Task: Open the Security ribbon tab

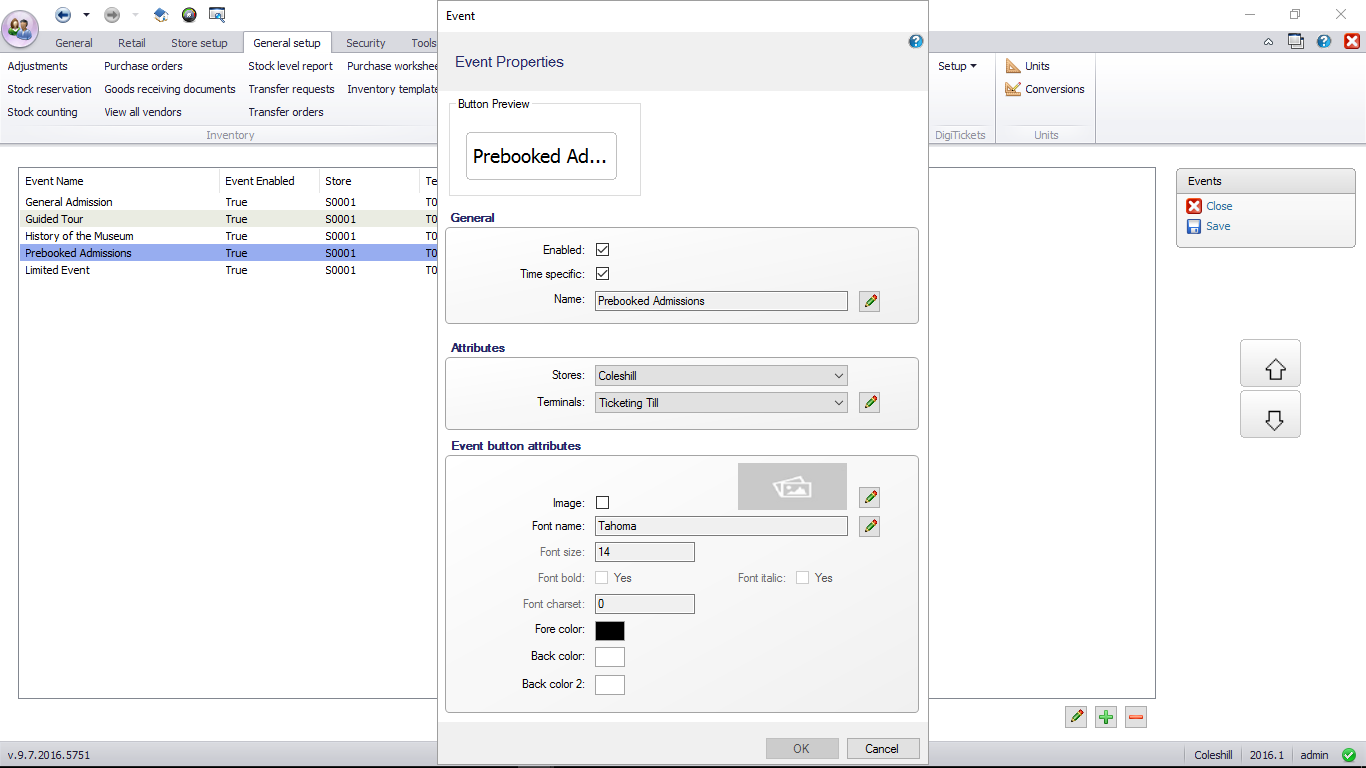Action: 365,43
